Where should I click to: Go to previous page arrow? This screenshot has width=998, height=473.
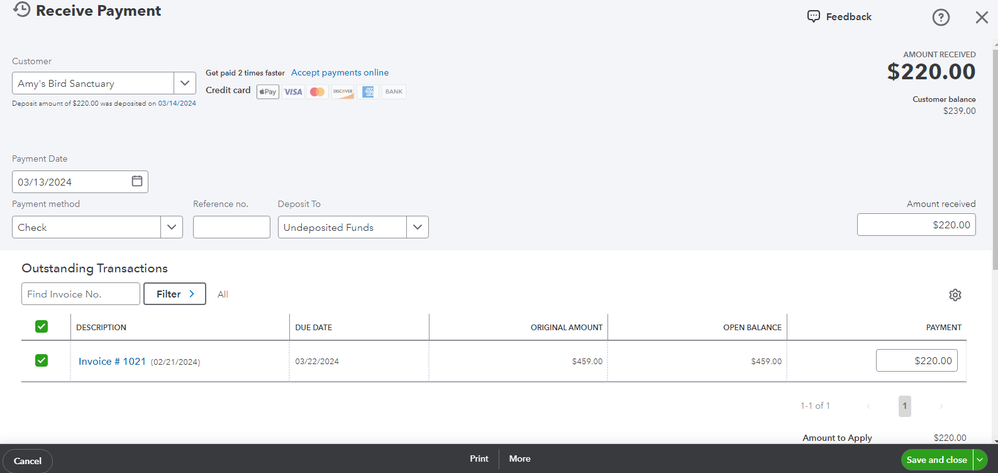[x=869, y=406]
